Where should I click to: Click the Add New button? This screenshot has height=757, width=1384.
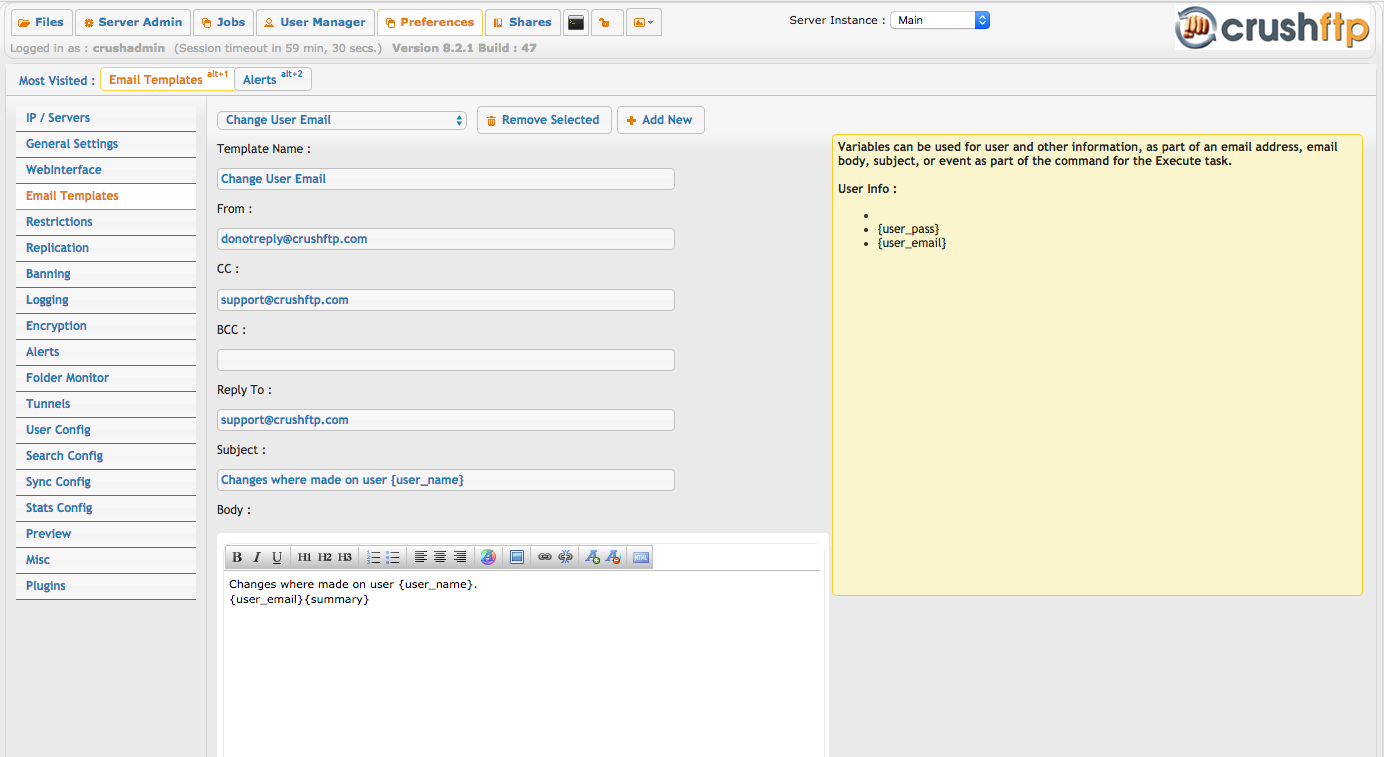tap(660, 120)
